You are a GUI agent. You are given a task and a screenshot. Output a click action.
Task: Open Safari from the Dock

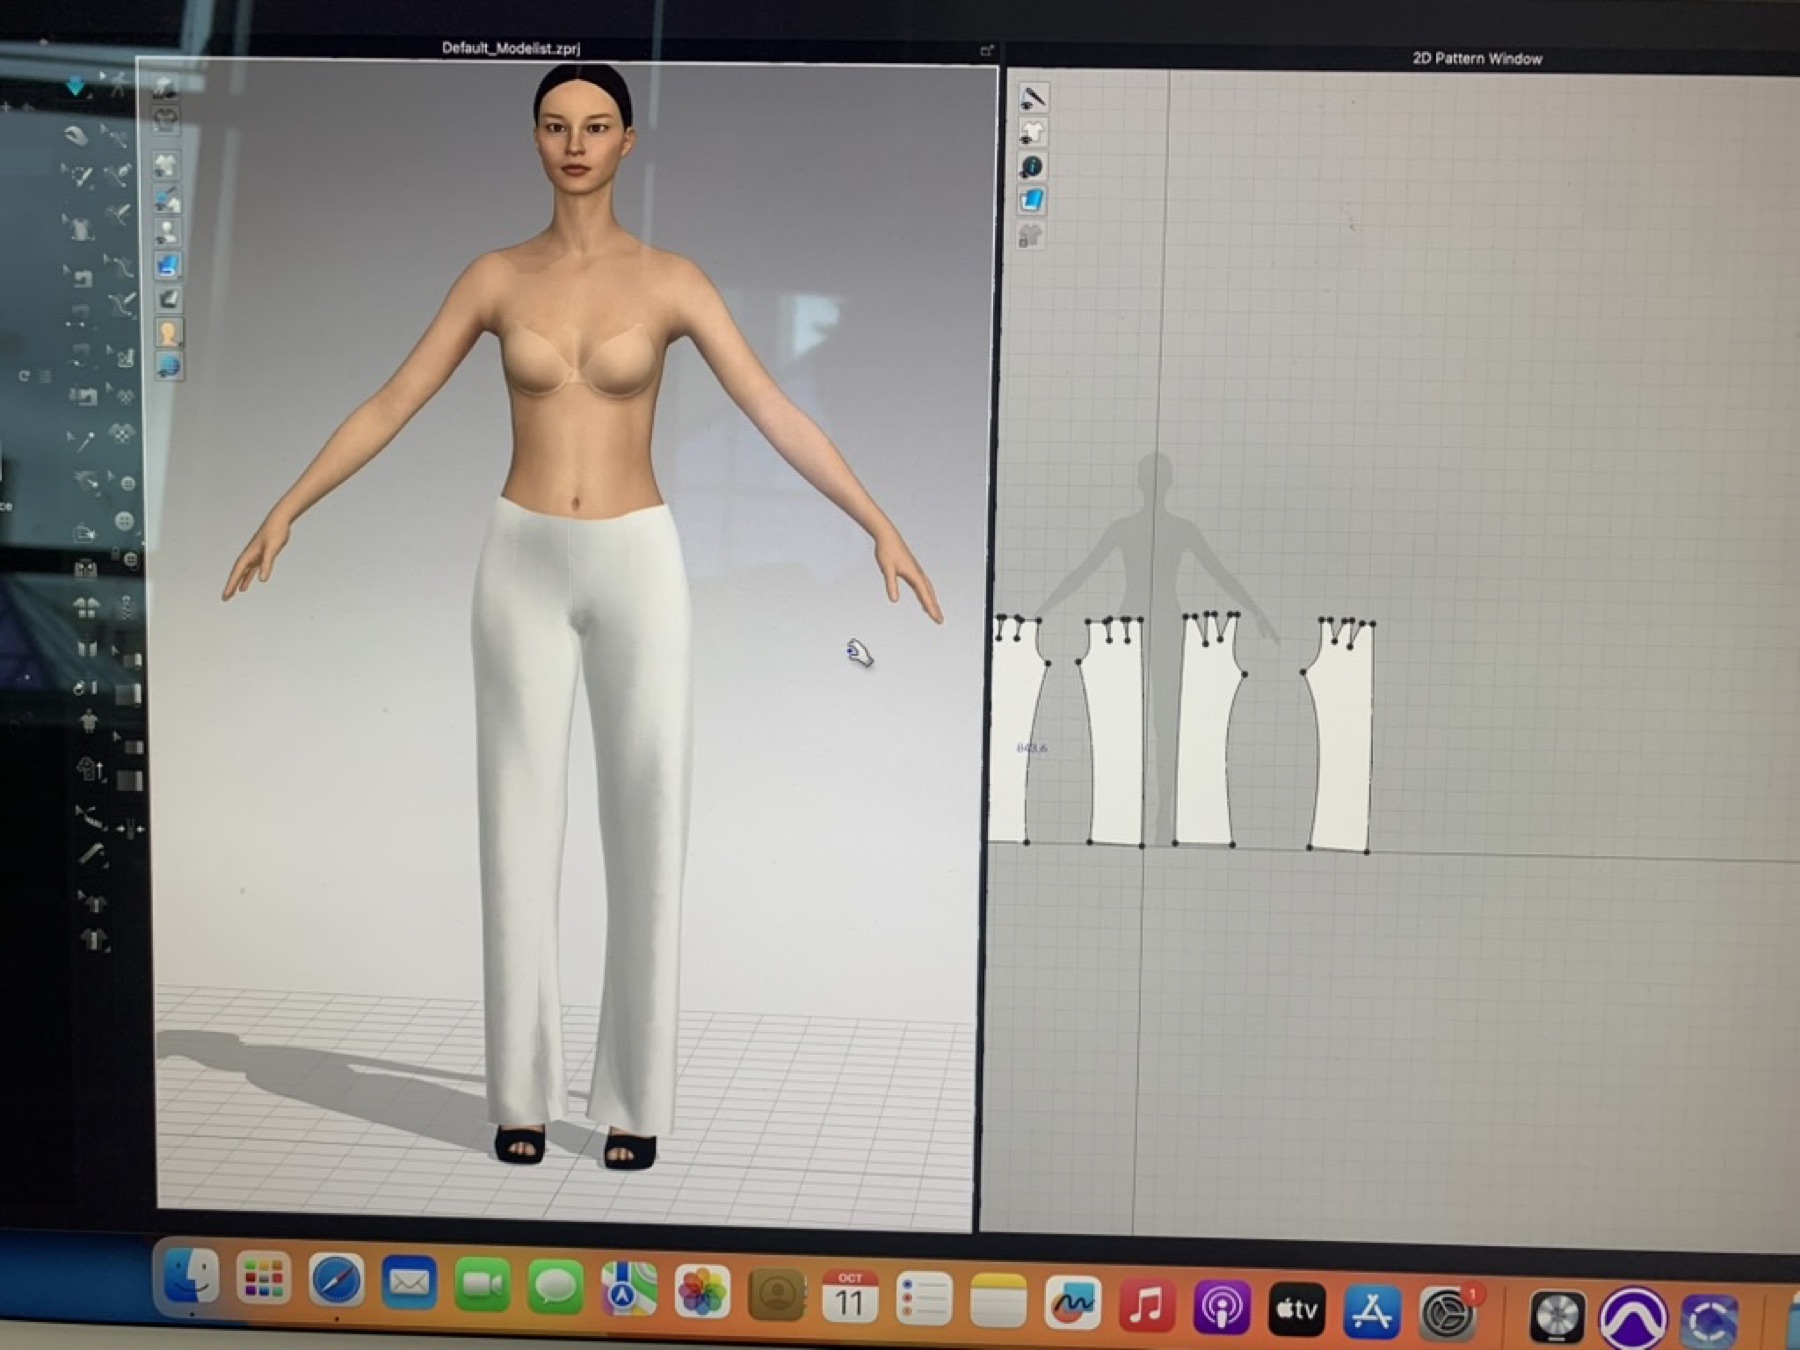point(336,1280)
